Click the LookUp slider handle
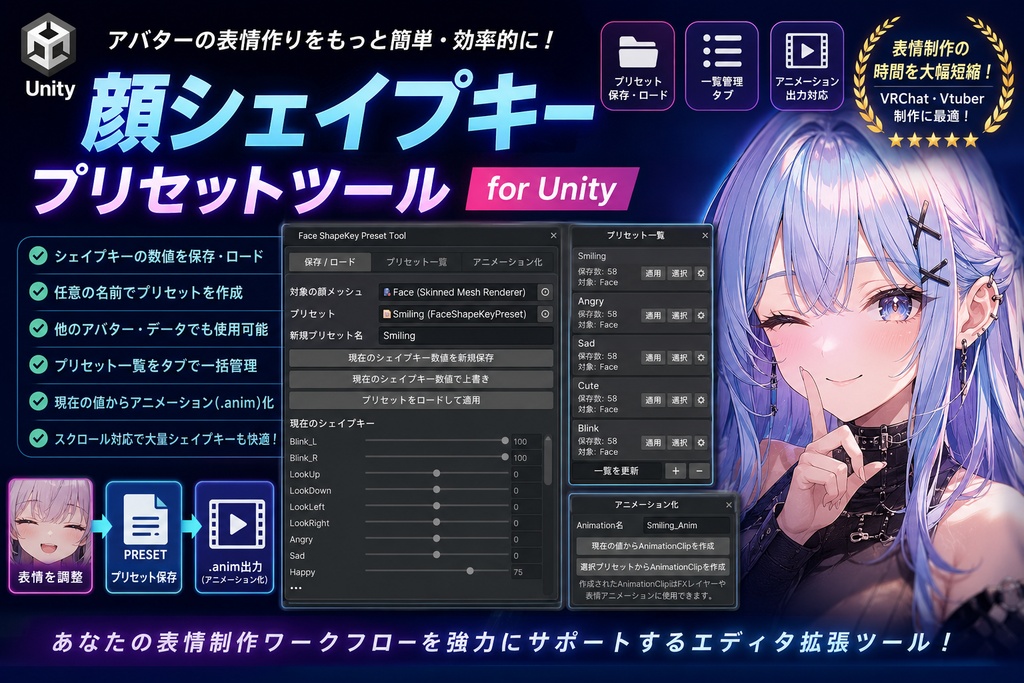1024x683 pixels. click(x=436, y=473)
